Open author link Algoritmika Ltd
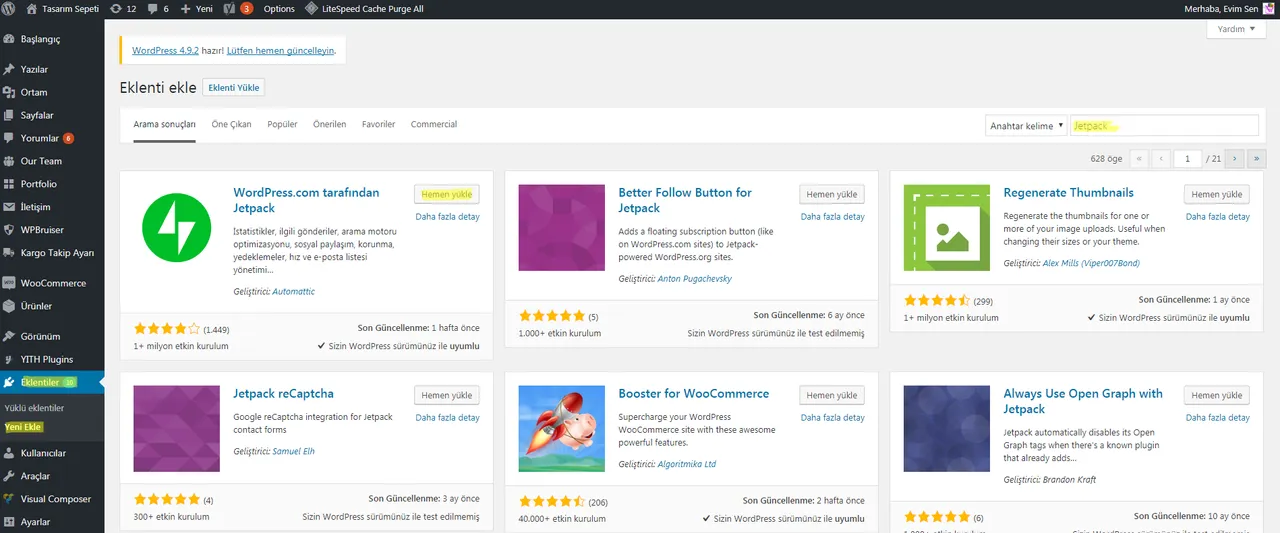This screenshot has width=1280, height=533. pyautogui.click(x=687, y=464)
